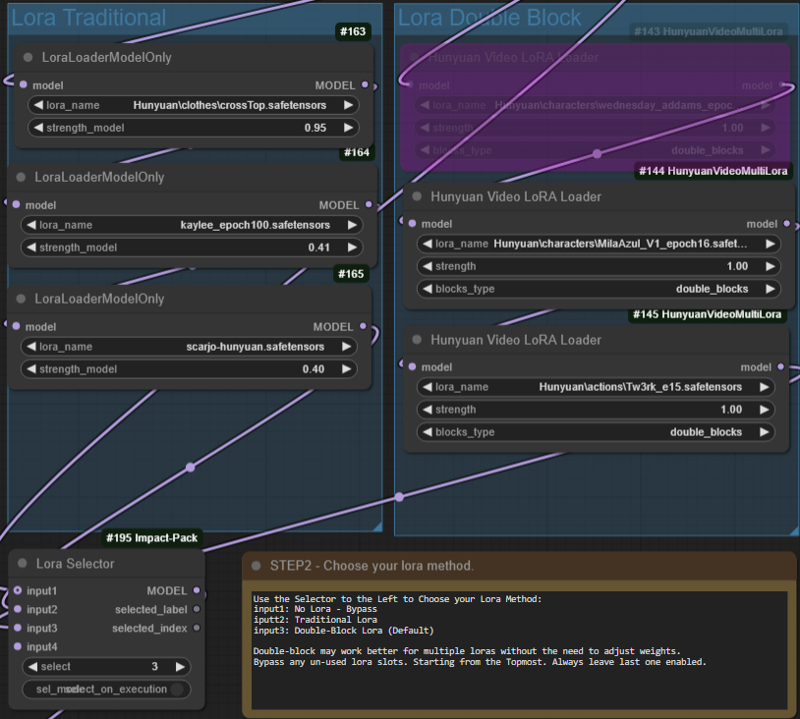The width and height of the screenshot is (800, 719).
Task: Open lora_name dropdown showing MilaAzul_V1_epoch16
Action: 598,244
